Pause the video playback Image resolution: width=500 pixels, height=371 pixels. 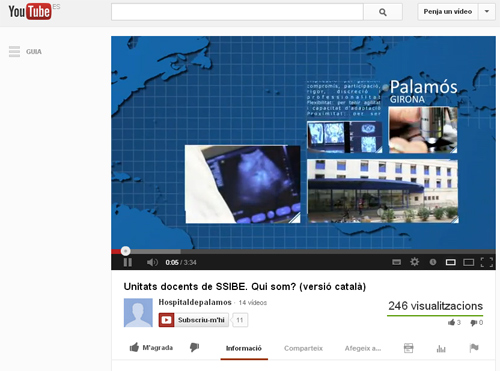click(x=128, y=262)
